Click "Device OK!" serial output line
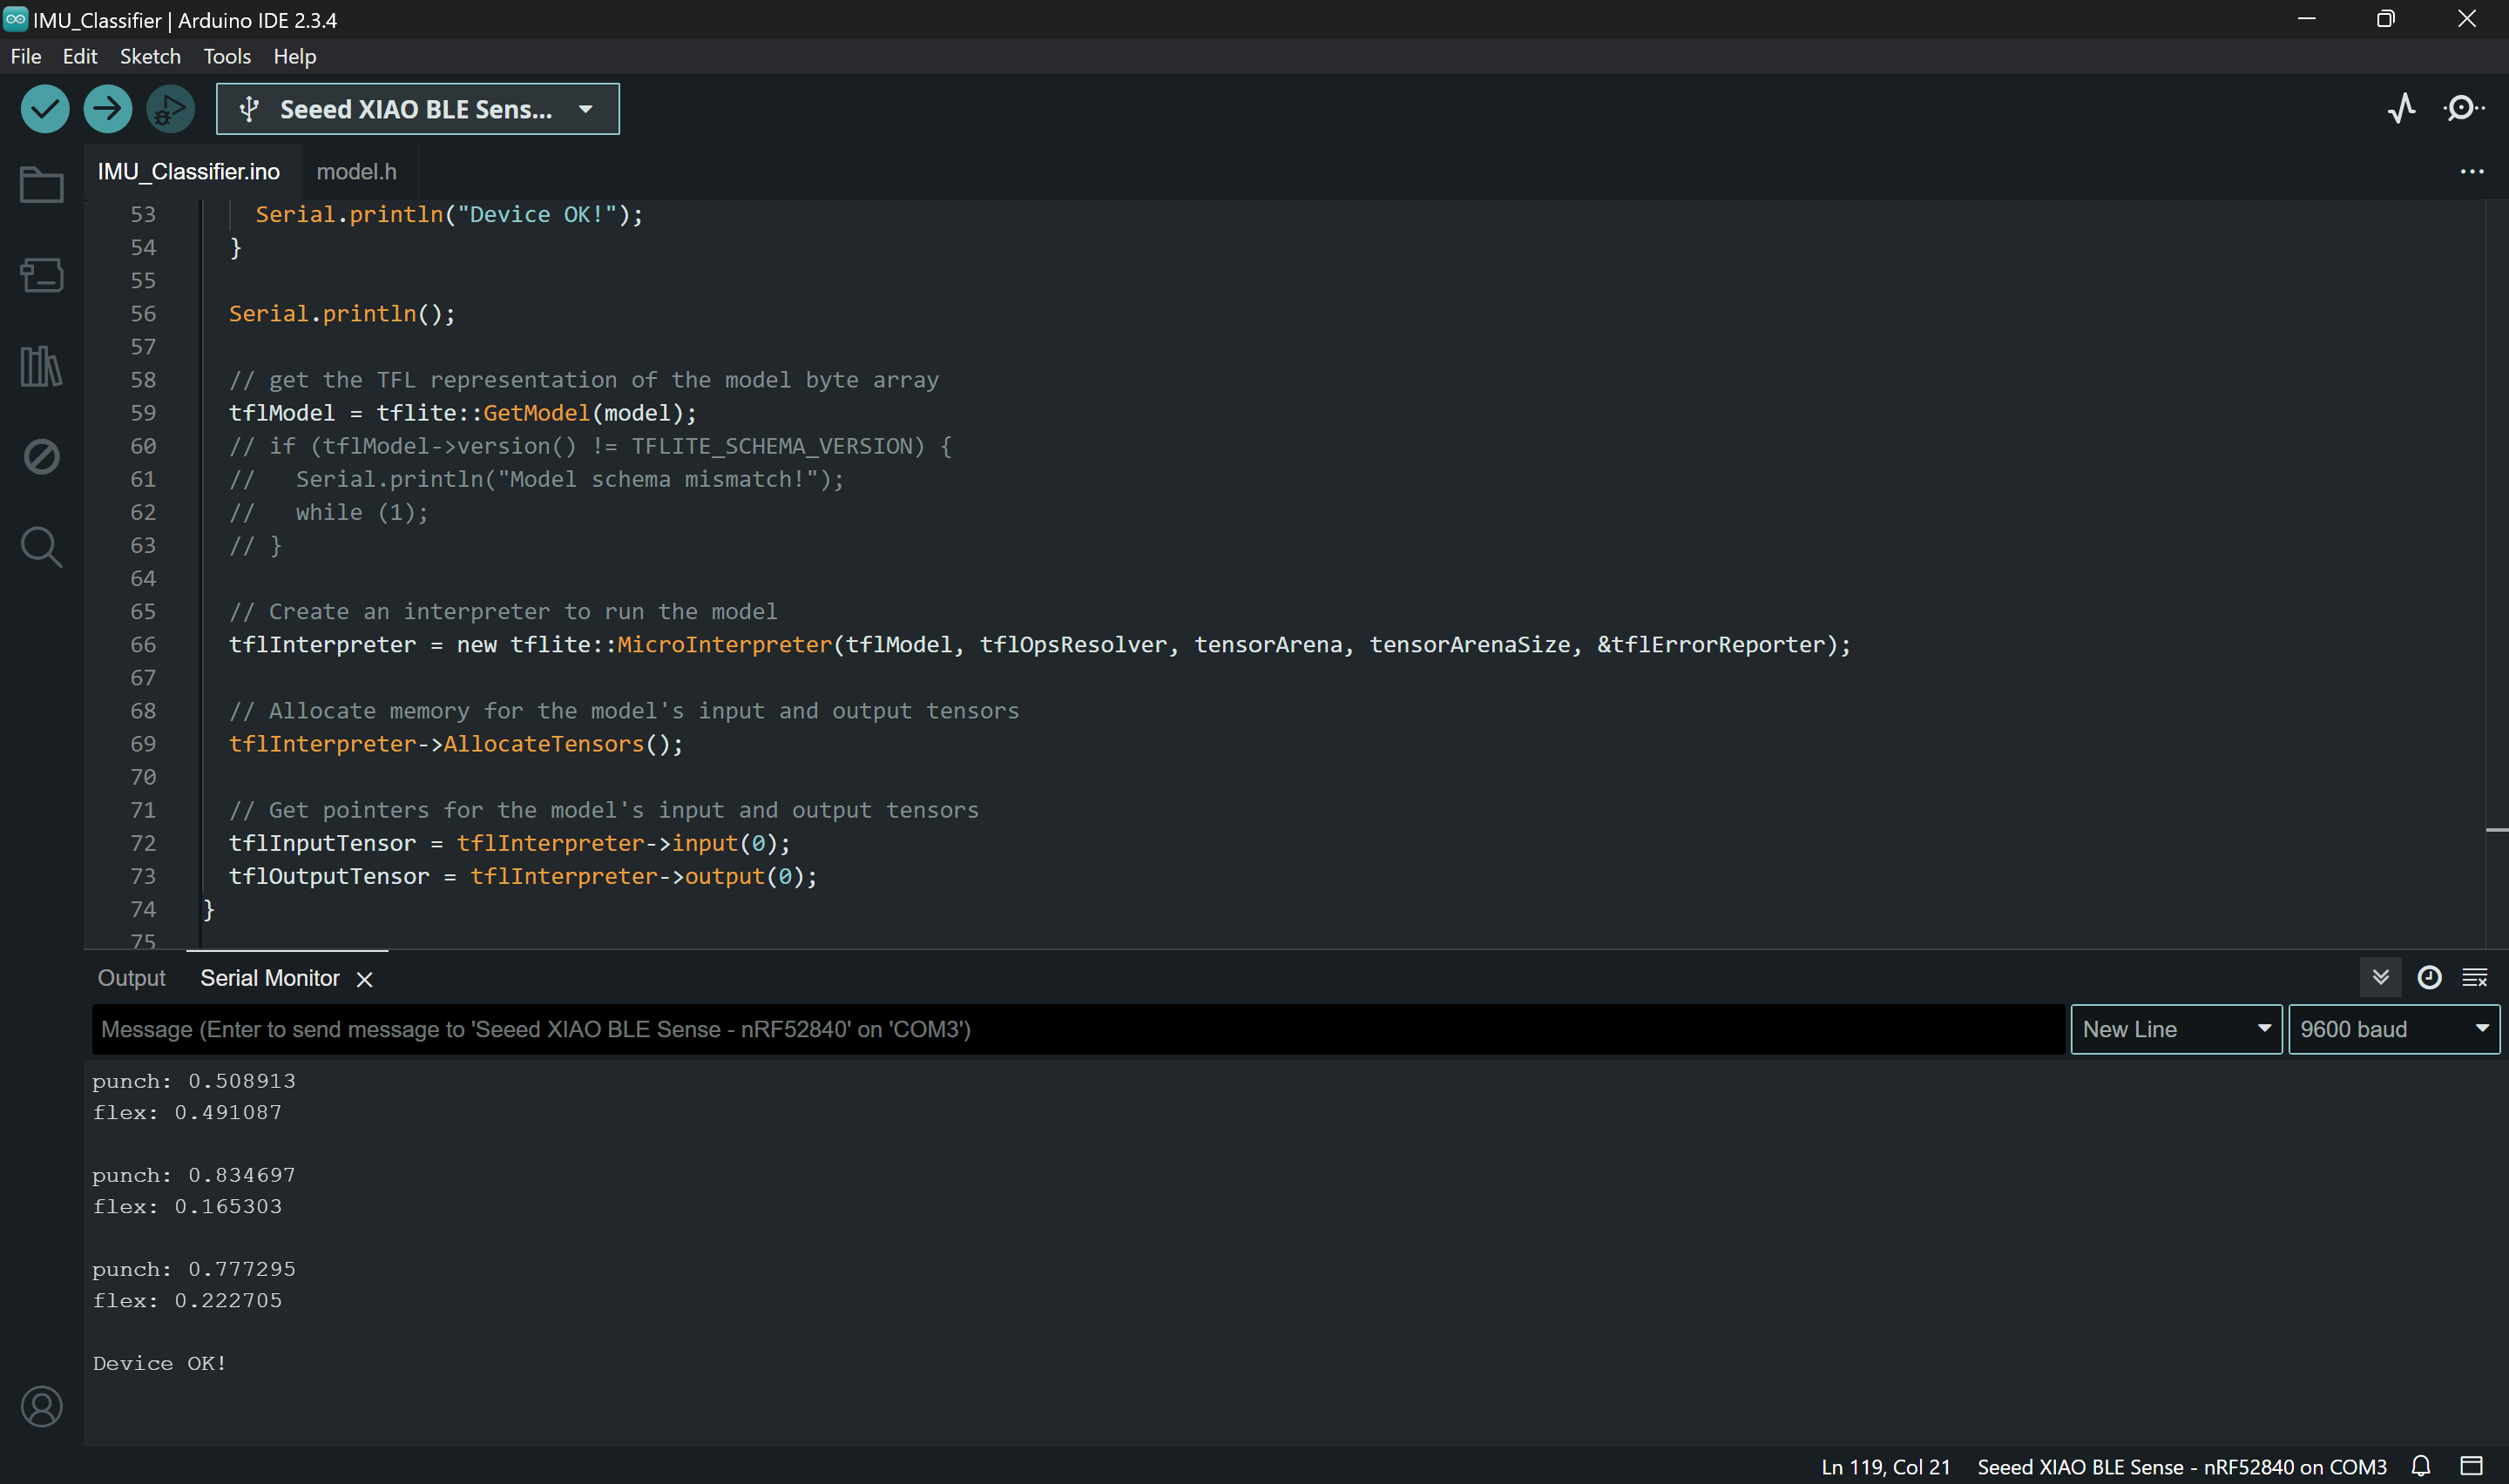This screenshot has height=1484, width=2509. tap(160, 1363)
